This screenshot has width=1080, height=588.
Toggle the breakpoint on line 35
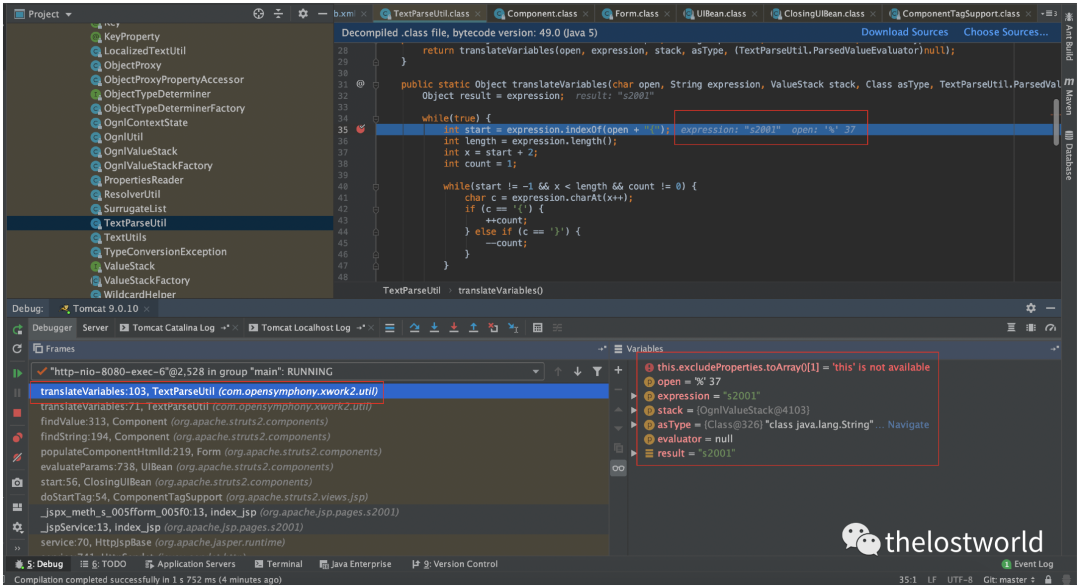360,129
